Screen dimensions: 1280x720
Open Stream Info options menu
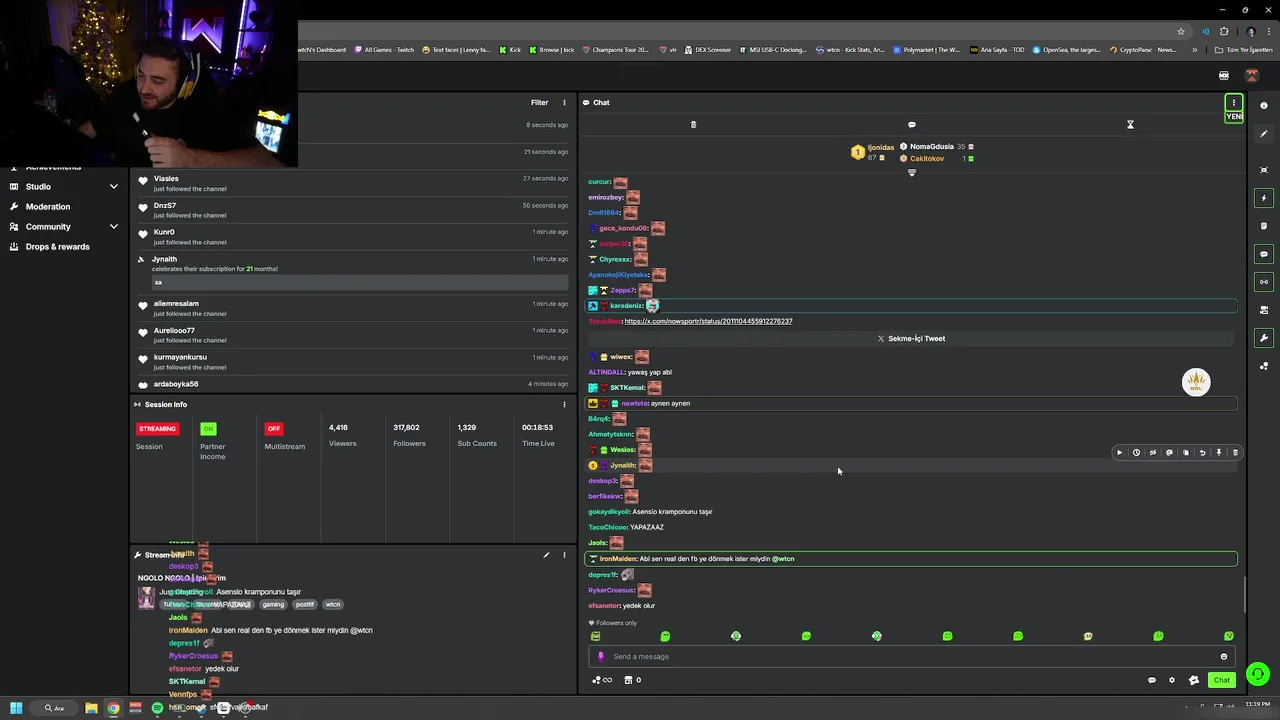click(564, 555)
